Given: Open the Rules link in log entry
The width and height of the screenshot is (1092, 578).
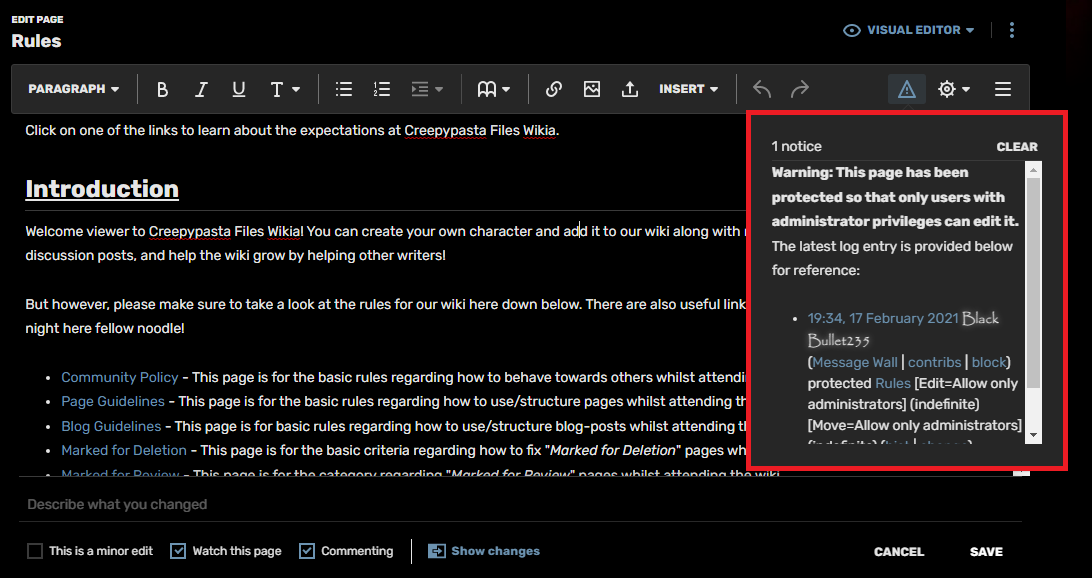Looking at the screenshot, I should 893,384.
